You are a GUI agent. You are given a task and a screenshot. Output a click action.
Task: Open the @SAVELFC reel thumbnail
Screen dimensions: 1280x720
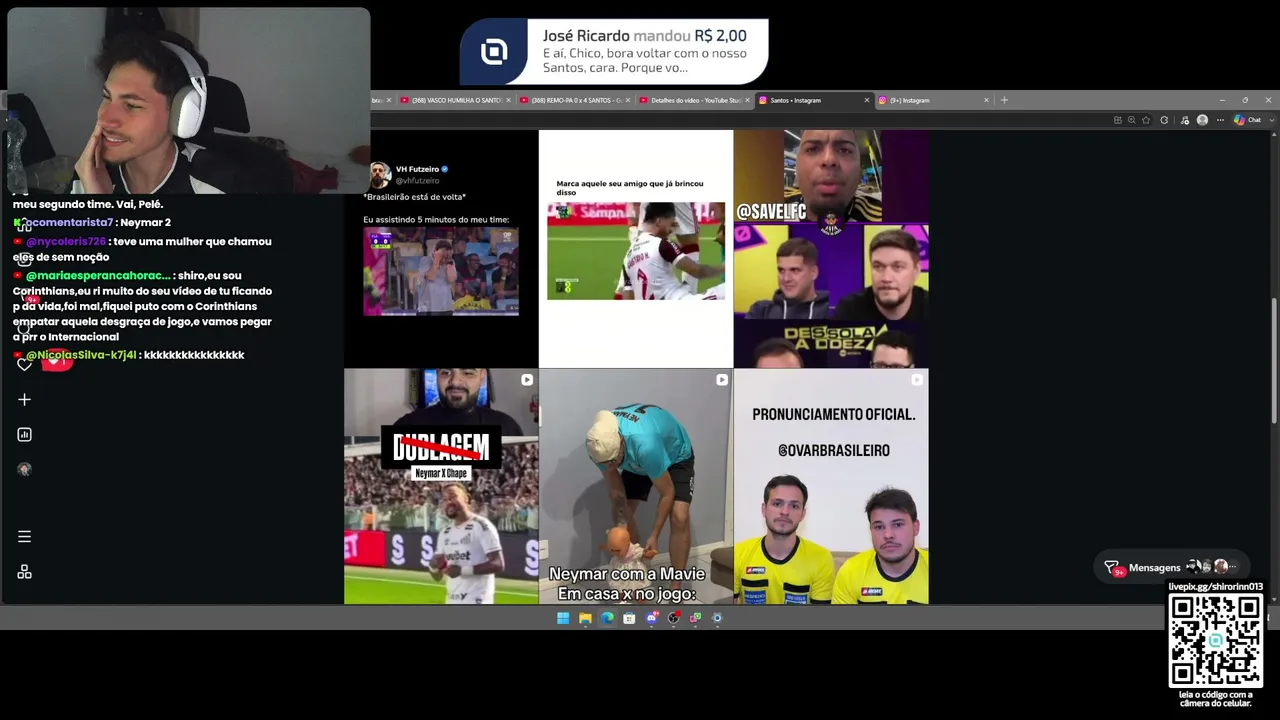coord(831,249)
